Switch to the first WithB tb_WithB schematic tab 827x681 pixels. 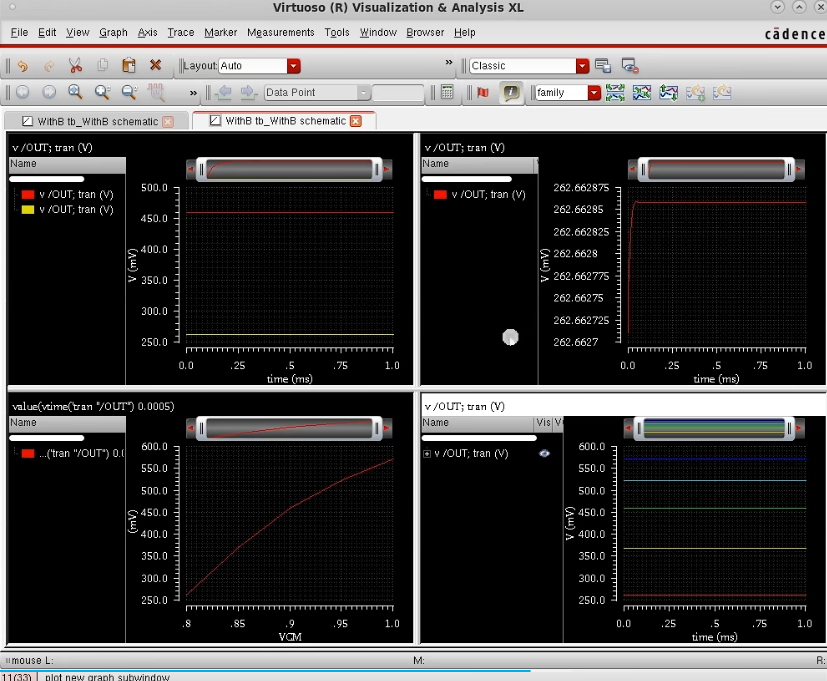pos(90,121)
